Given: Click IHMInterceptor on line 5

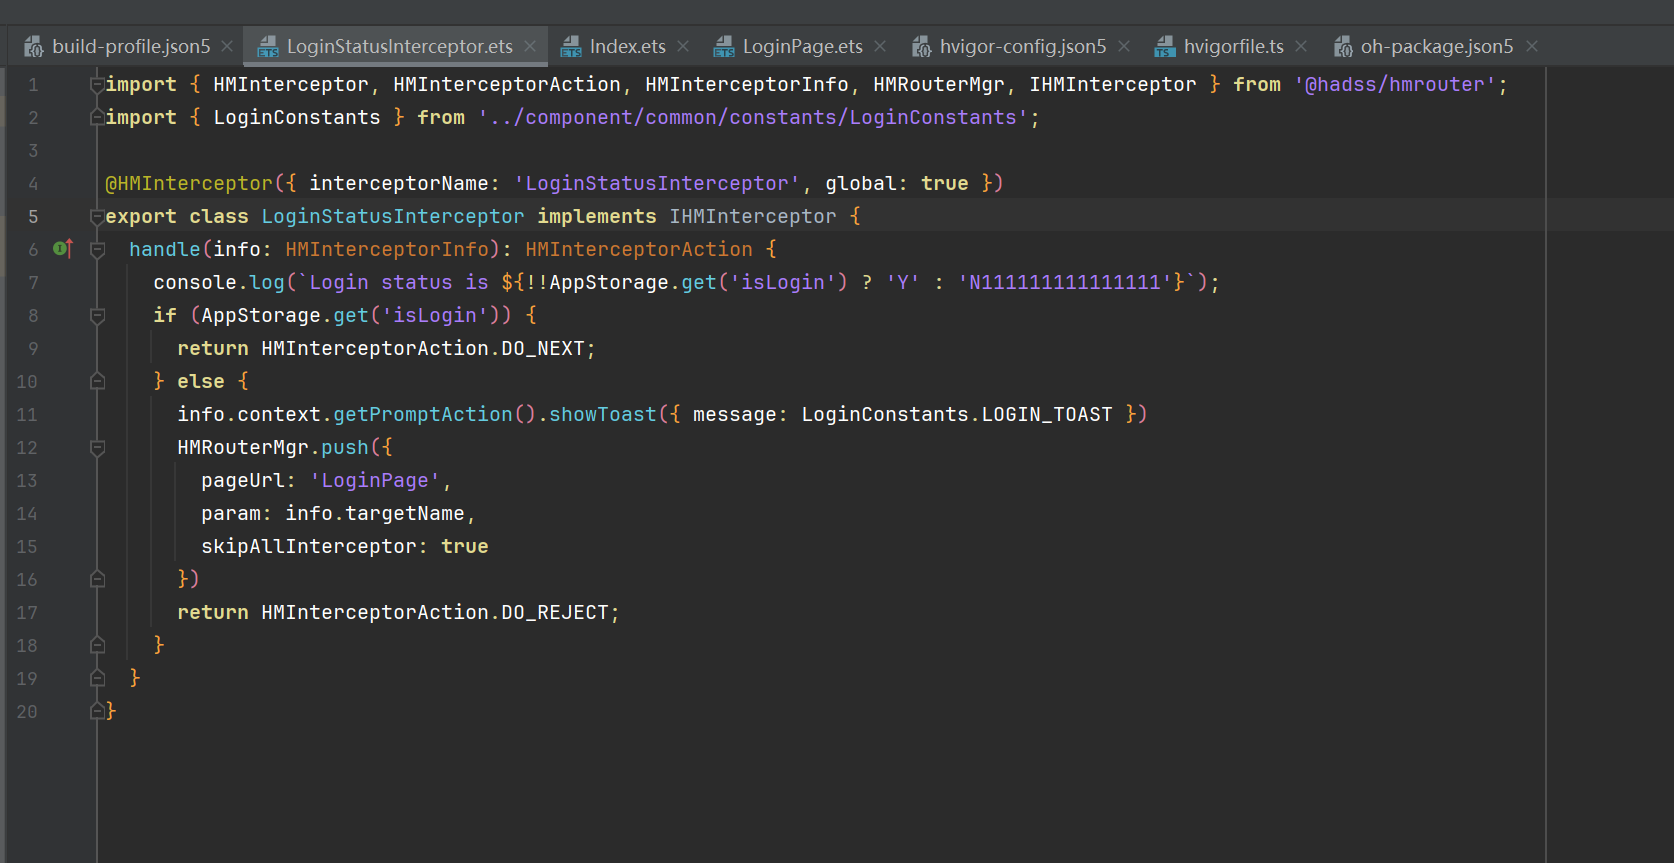Looking at the screenshot, I should 753,217.
